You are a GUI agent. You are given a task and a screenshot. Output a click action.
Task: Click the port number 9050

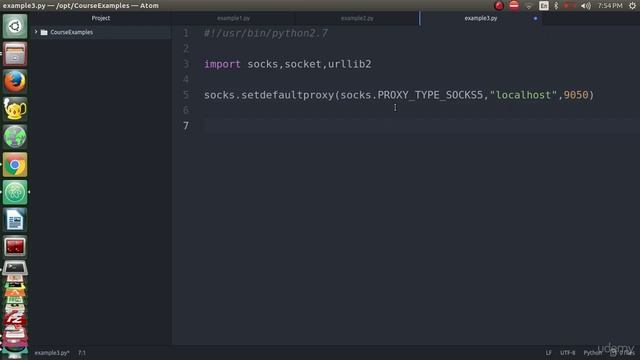576,95
